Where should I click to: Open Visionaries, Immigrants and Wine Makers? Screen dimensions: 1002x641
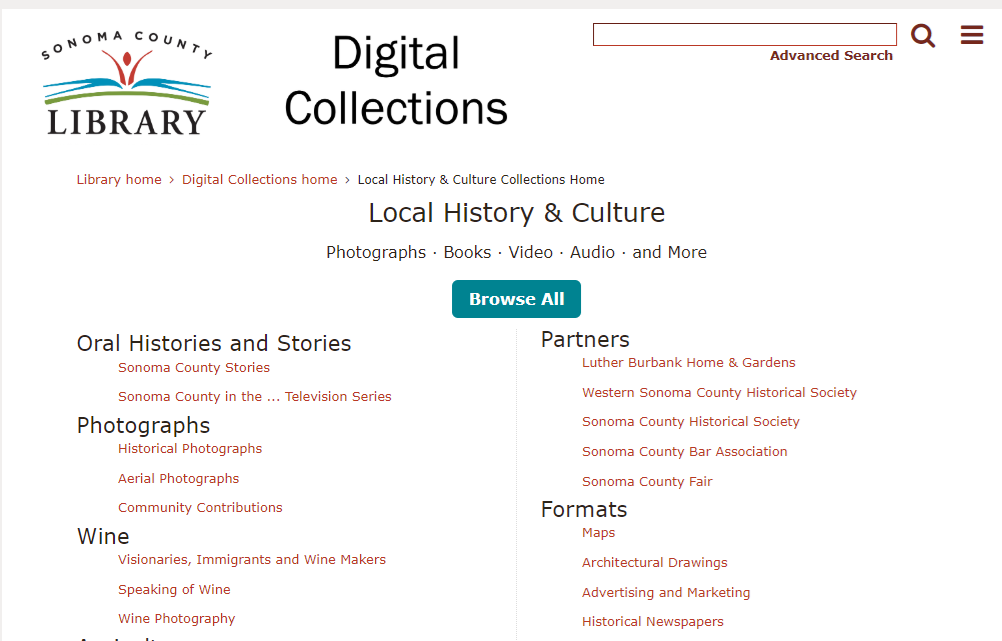(x=251, y=560)
